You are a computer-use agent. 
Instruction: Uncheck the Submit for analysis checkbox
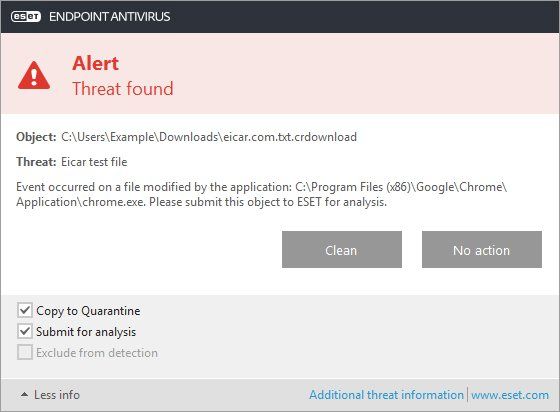(x=25, y=331)
